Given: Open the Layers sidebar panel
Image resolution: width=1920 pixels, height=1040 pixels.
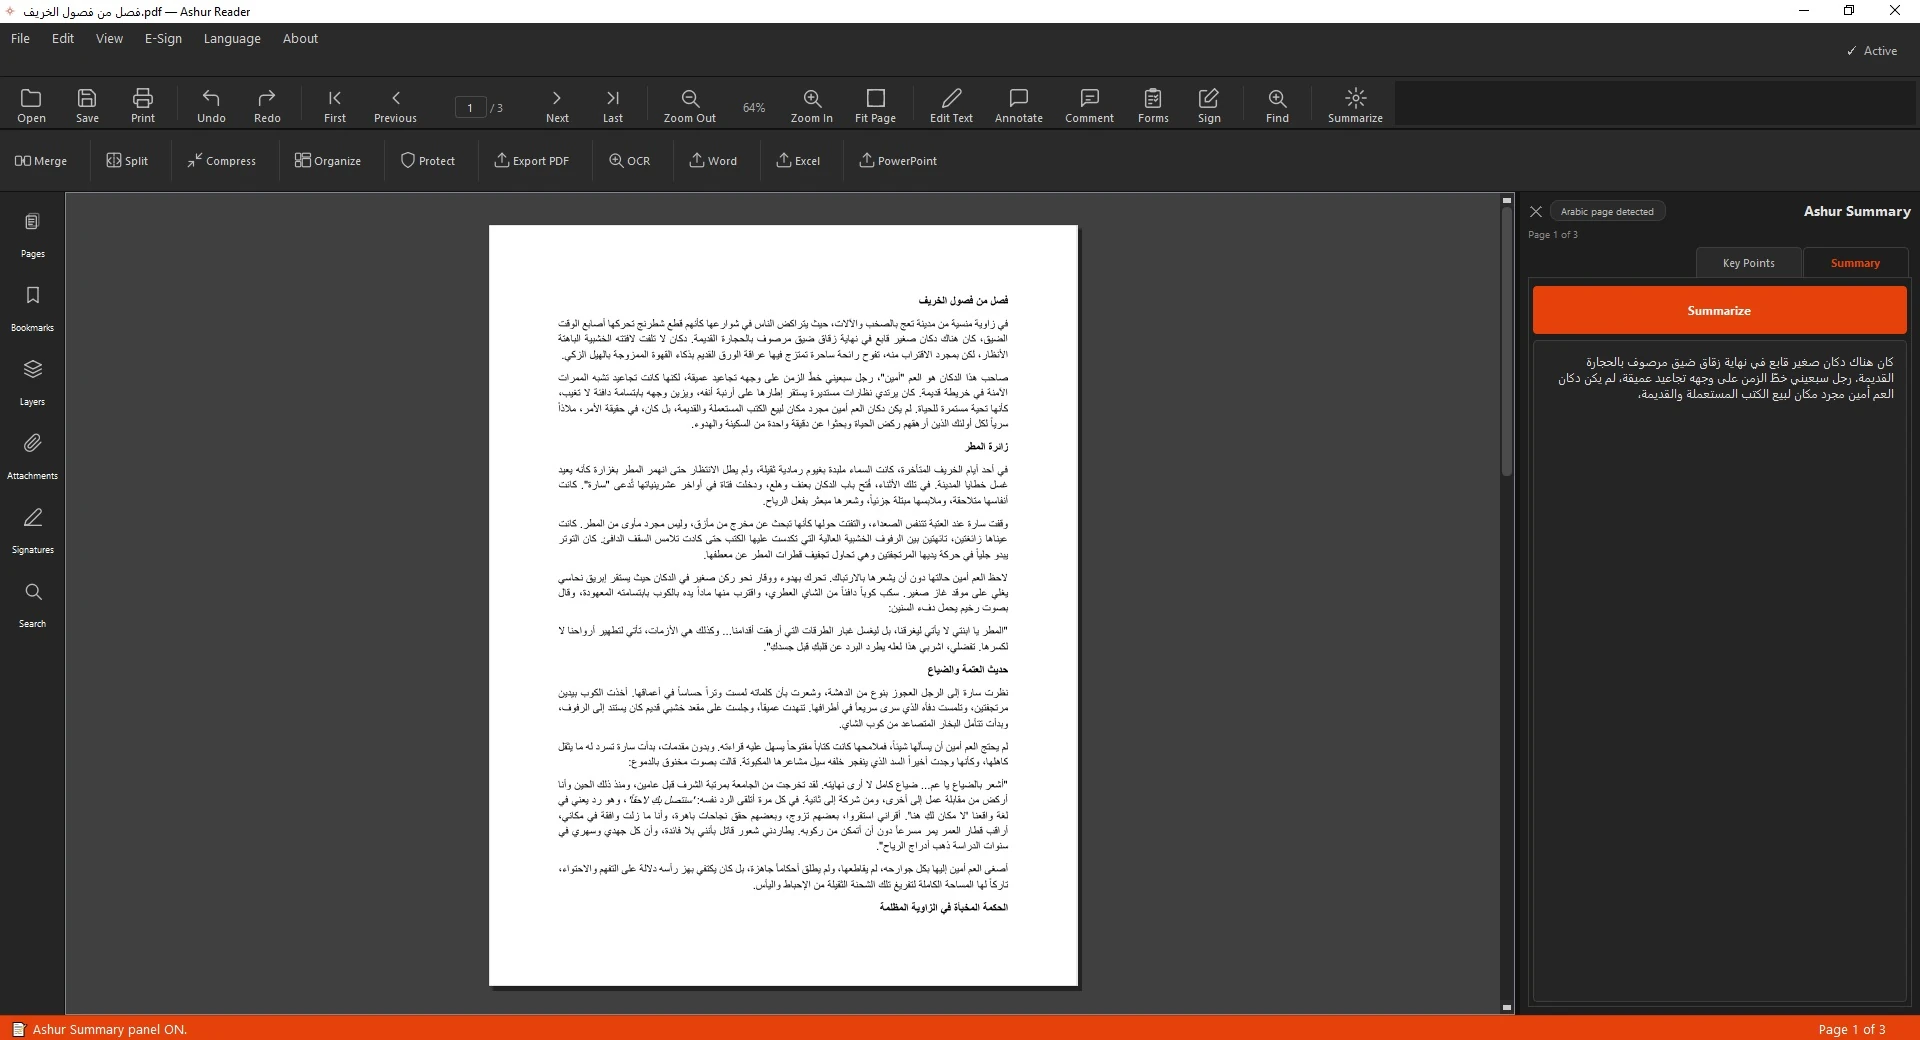Looking at the screenshot, I should [x=32, y=383].
